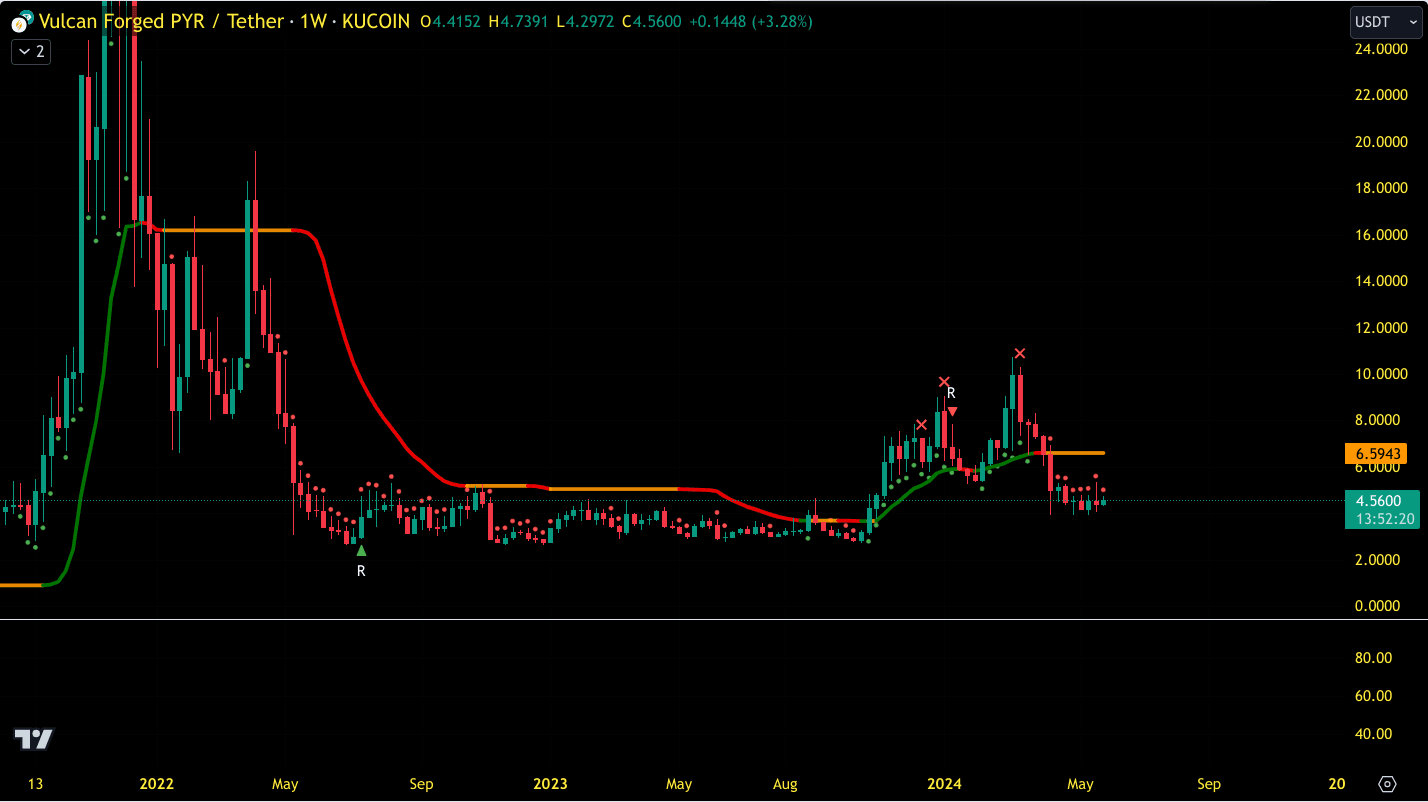Image resolution: width=1428 pixels, height=802 pixels.
Task: Click the 2024 label on time axis
Action: (944, 784)
